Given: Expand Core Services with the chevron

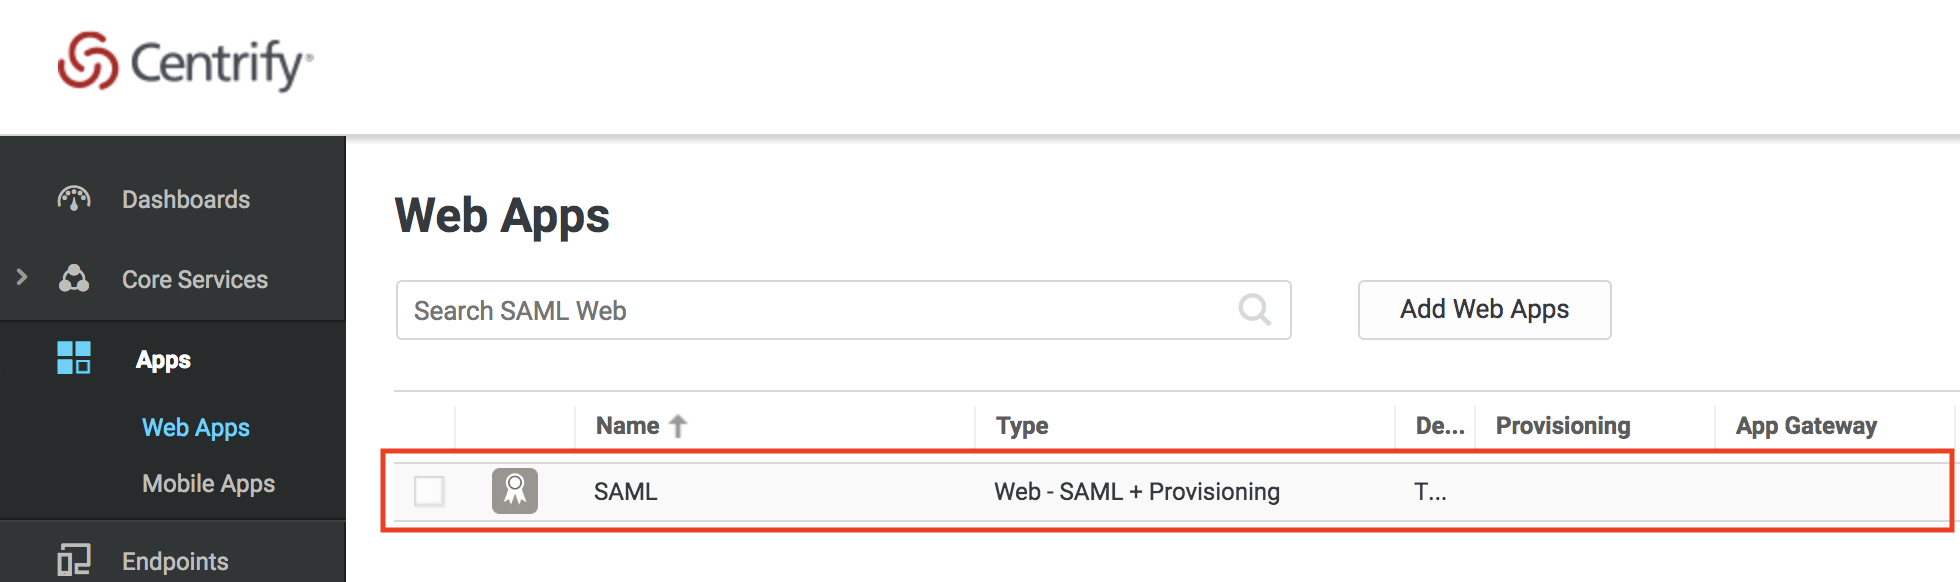Looking at the screenshot, I should click(22, 277).
